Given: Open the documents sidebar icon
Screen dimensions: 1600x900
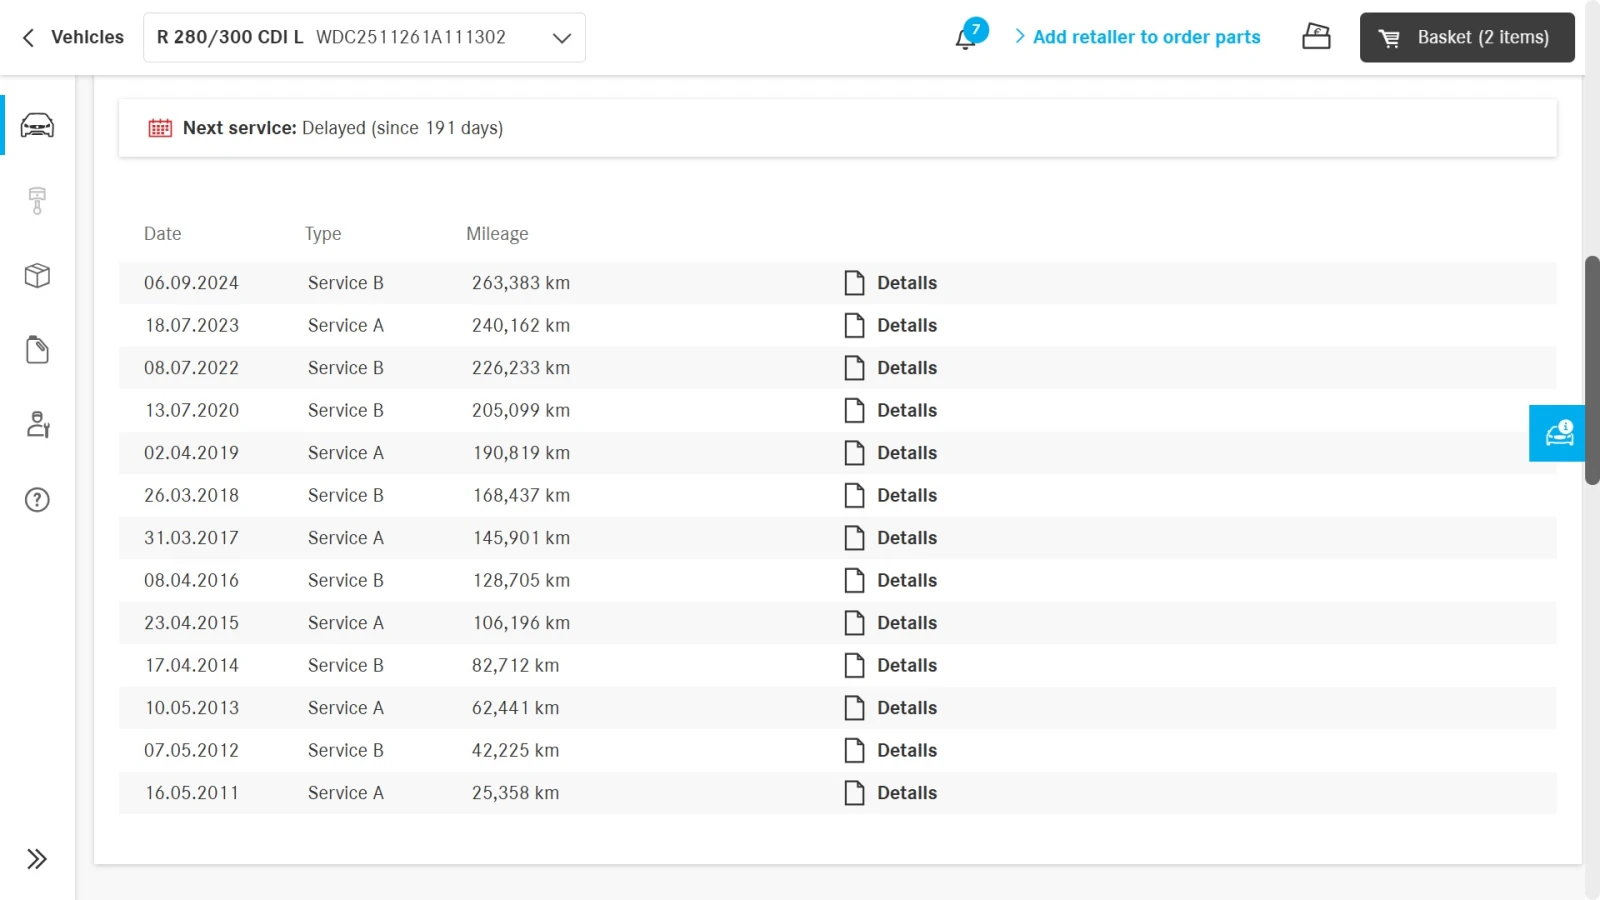Looking at the screenshot, I should [37, 350].
